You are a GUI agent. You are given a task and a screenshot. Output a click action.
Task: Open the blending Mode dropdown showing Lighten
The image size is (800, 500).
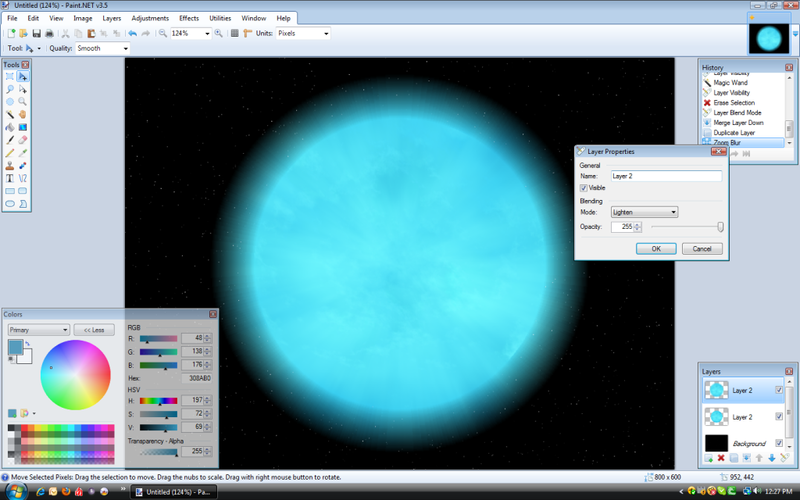click(644, 212)
